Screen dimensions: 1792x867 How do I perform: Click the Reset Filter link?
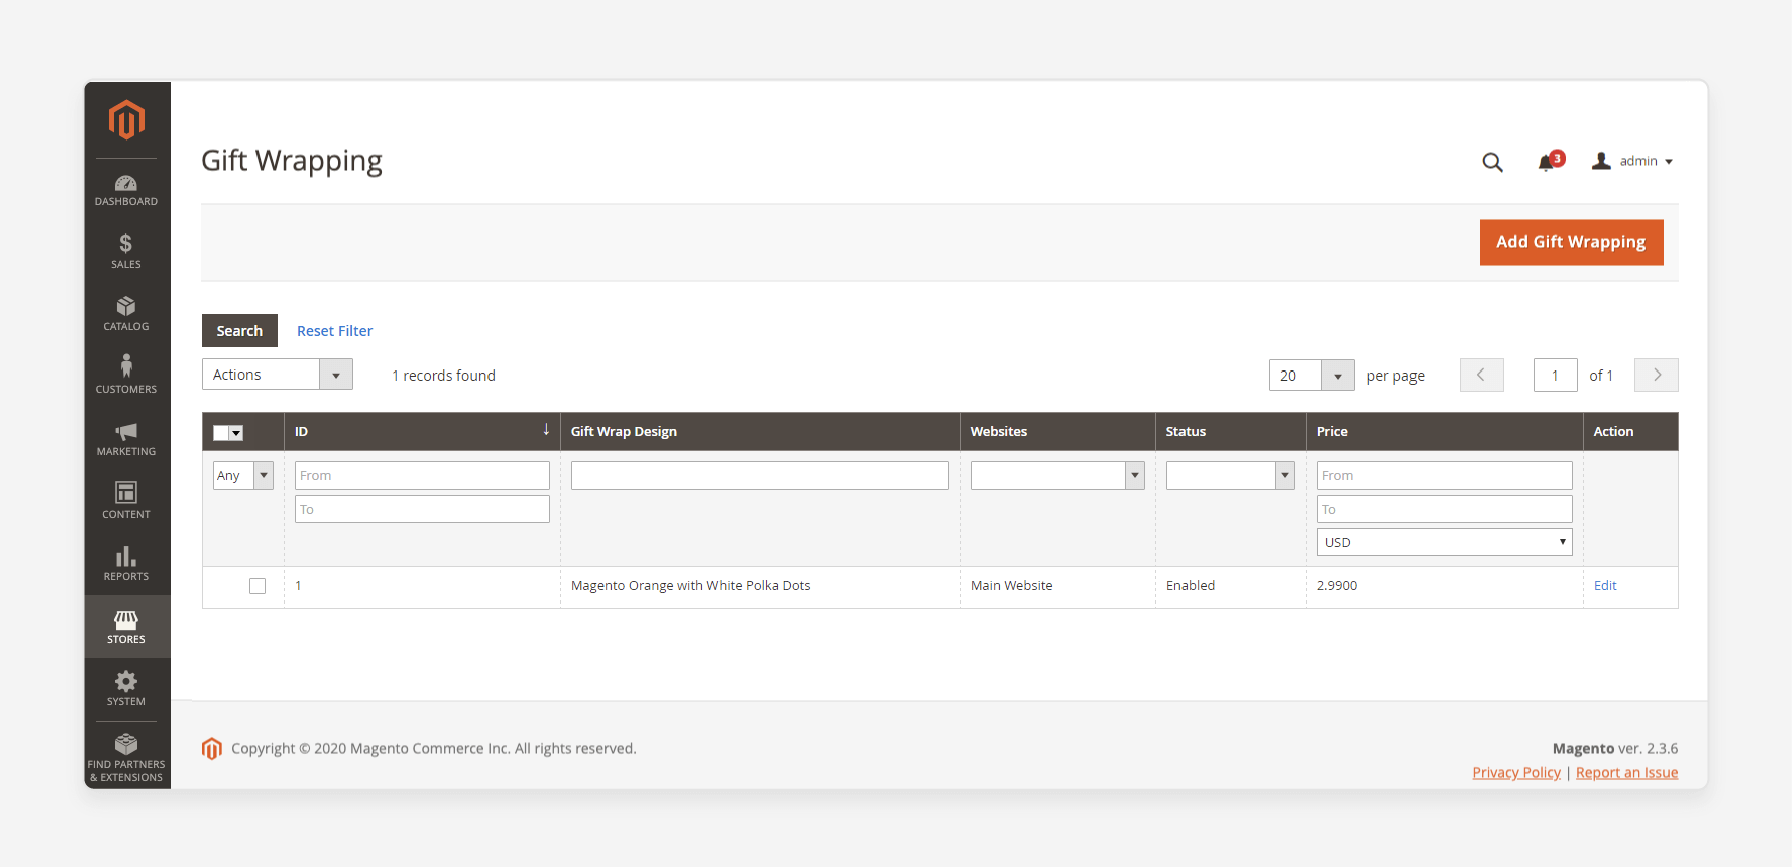pos(335,331)
